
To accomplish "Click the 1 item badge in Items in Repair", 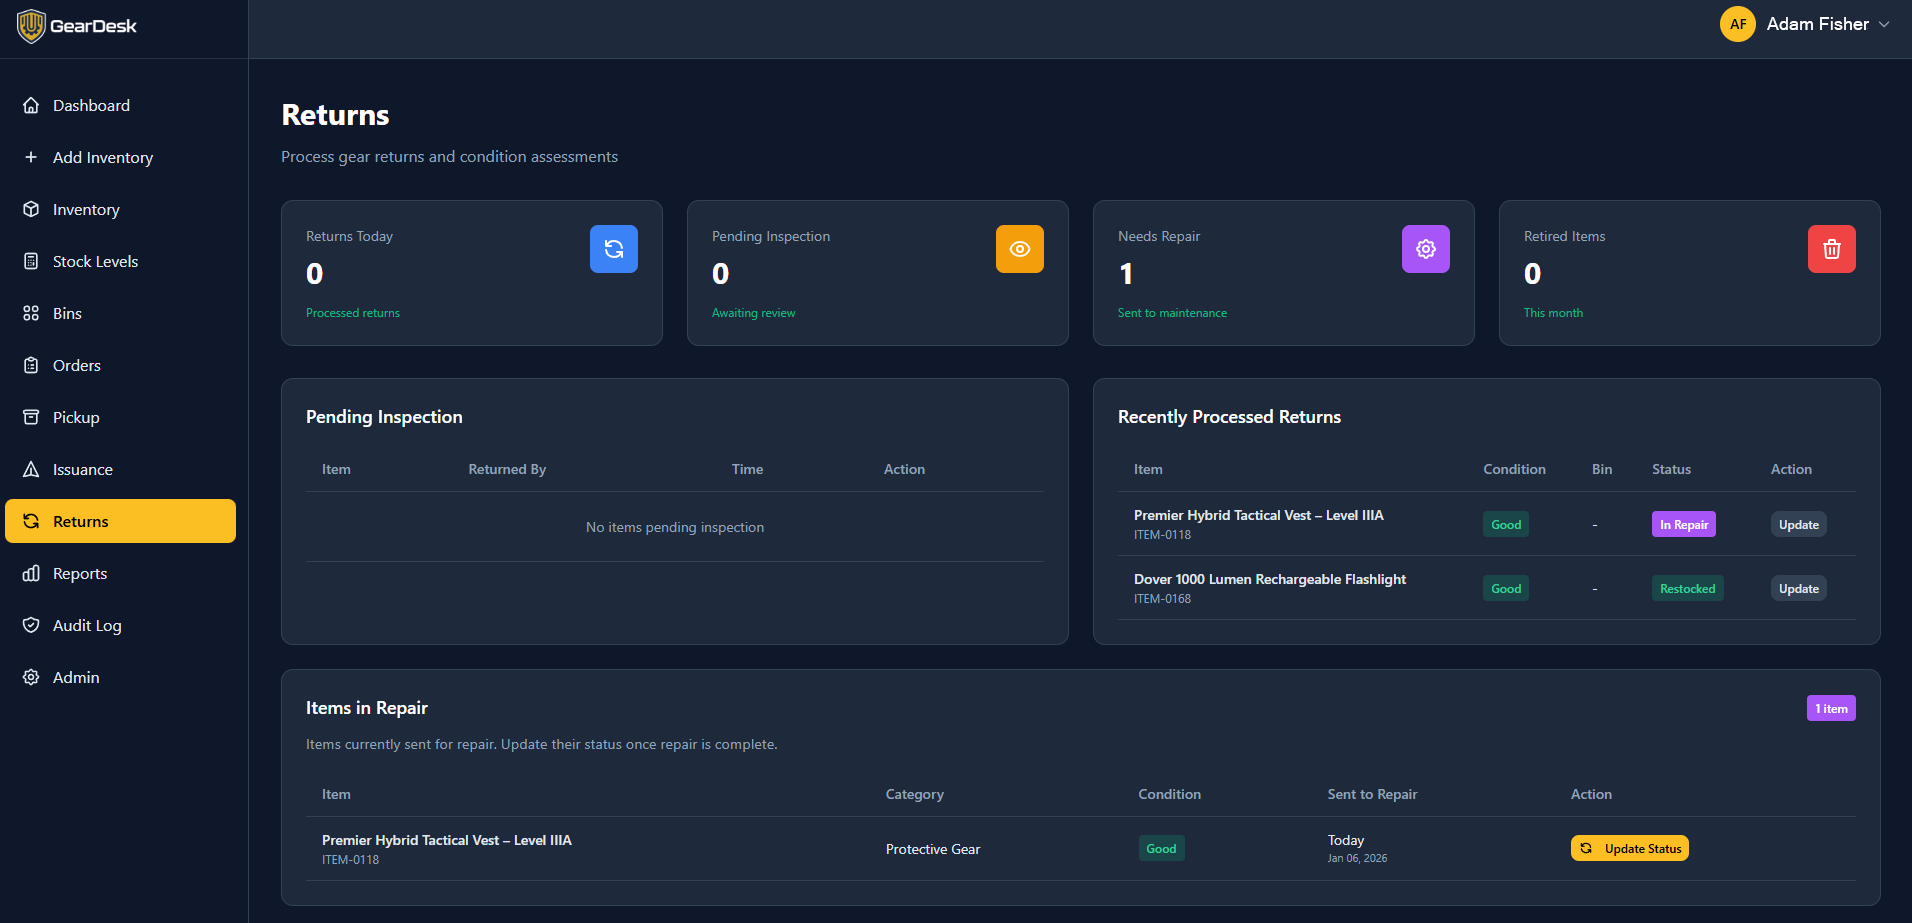I will (x=1830, y=708).
